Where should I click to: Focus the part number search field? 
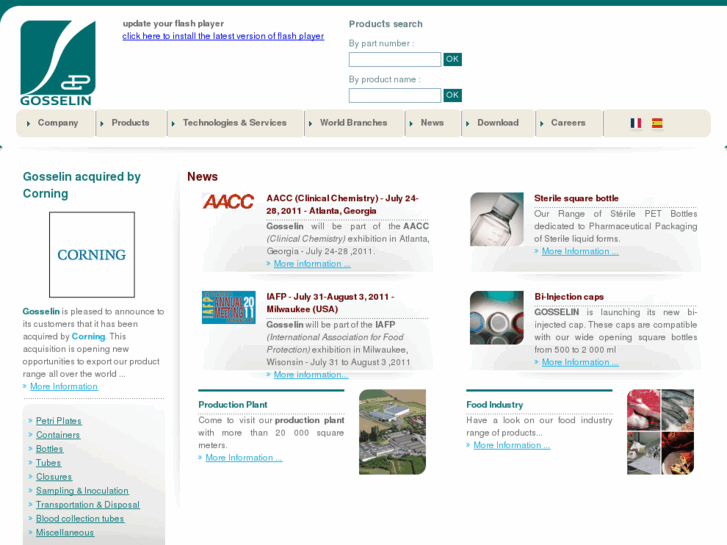pyautogui.click(x=395, y=59)
